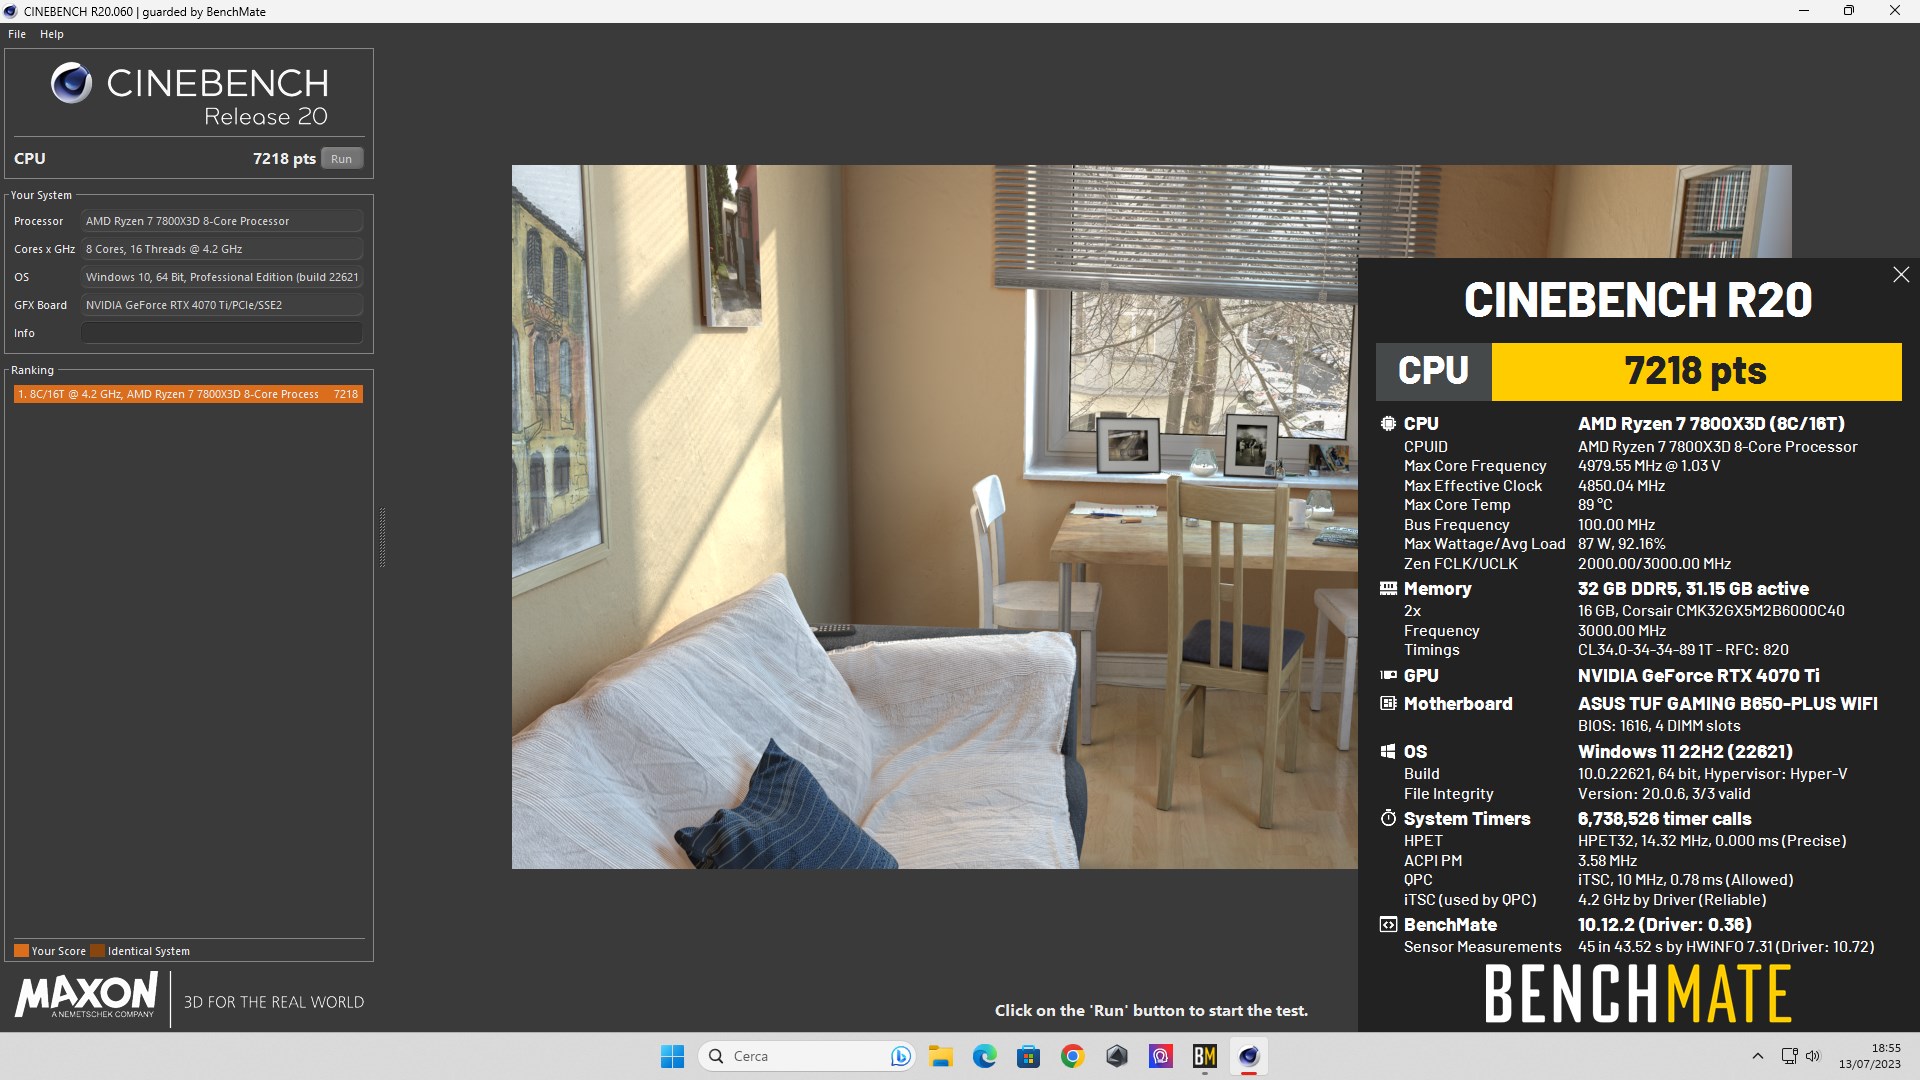This screenshot has width=1920, height=1080.
Task: Click the Zen FCLK/UCLK 2000.00/3000.00 MHz value
Action: 1654,564
